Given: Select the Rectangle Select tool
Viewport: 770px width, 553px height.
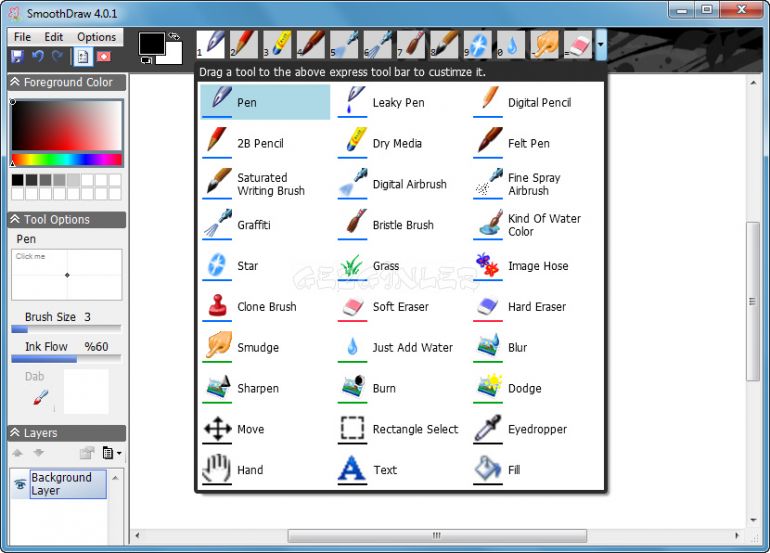Looking at the screenshot, I should (414, 429).
